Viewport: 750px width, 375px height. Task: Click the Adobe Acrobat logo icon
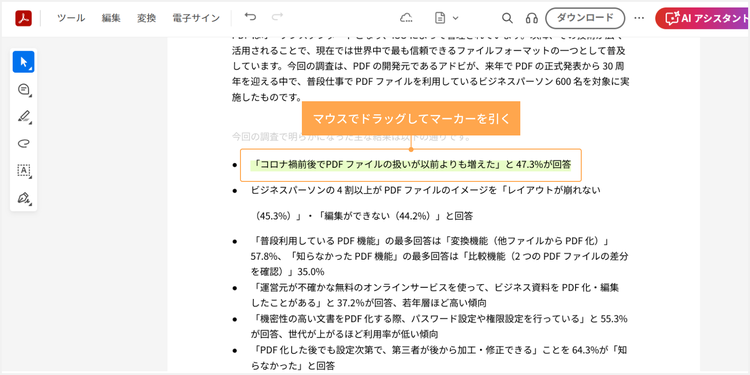[23, 18]
